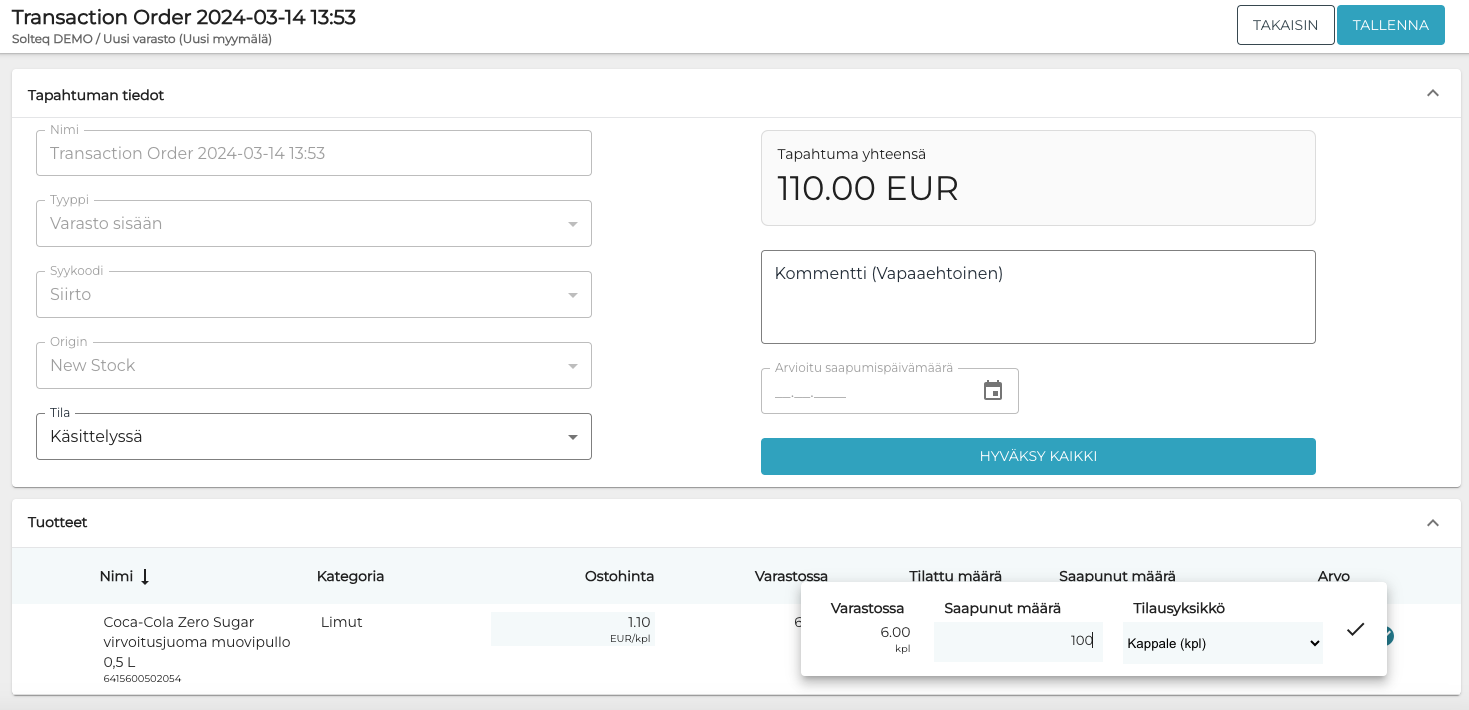Screen dimensions: 1469x710
Task: Collapse the Tuotteet section
Action: pos(1432,523)
